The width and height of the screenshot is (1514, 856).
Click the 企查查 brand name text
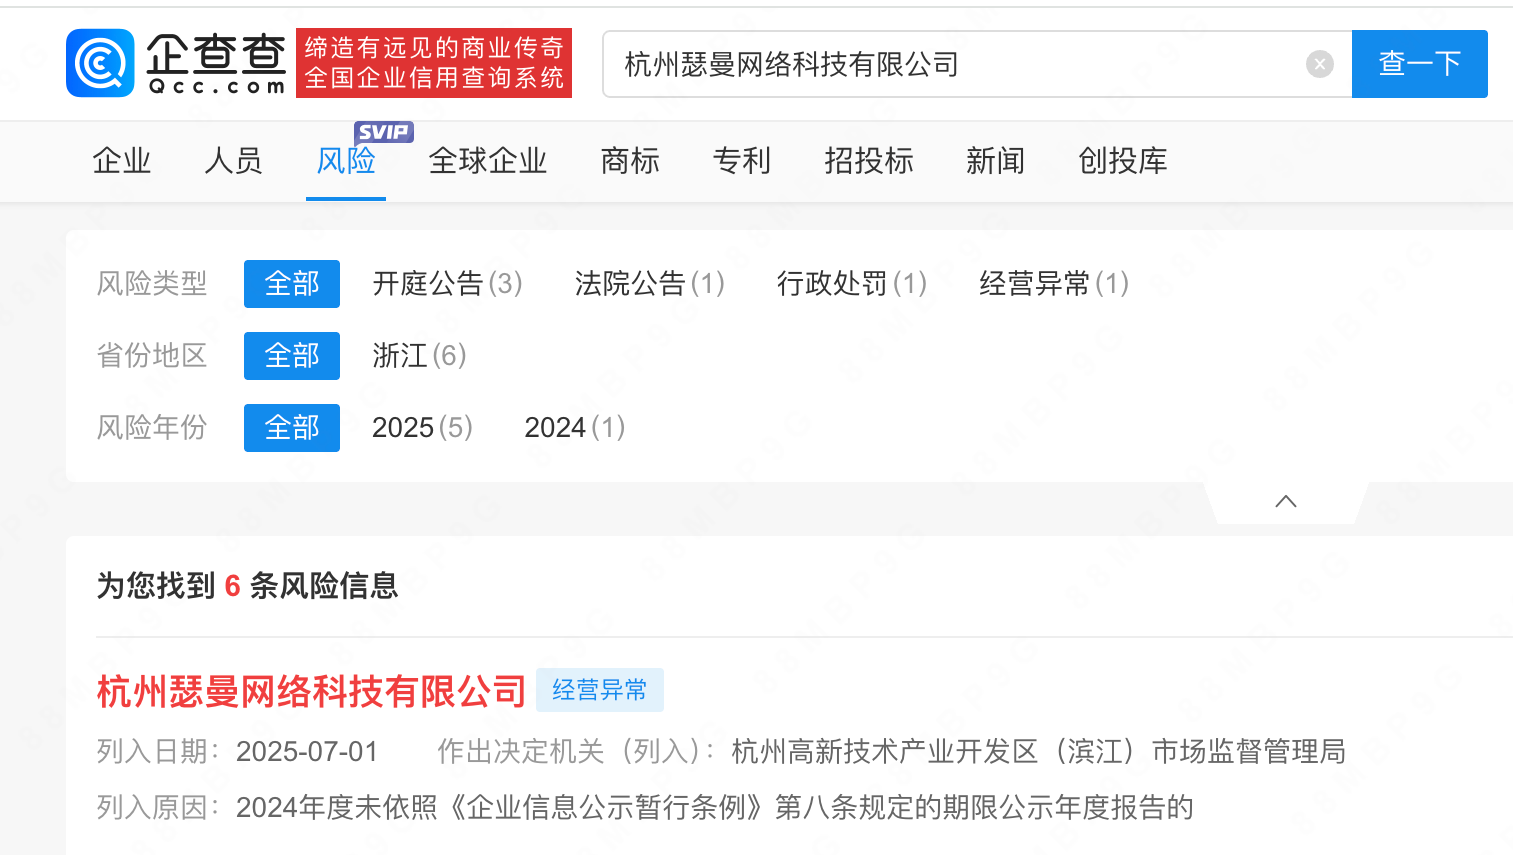[217, 54]
